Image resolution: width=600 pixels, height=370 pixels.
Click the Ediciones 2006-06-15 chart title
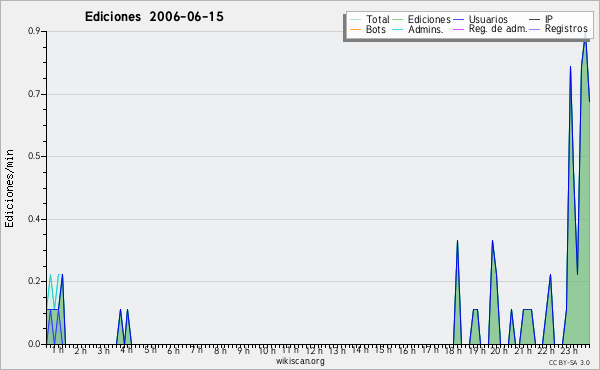[x=154, y=17]
